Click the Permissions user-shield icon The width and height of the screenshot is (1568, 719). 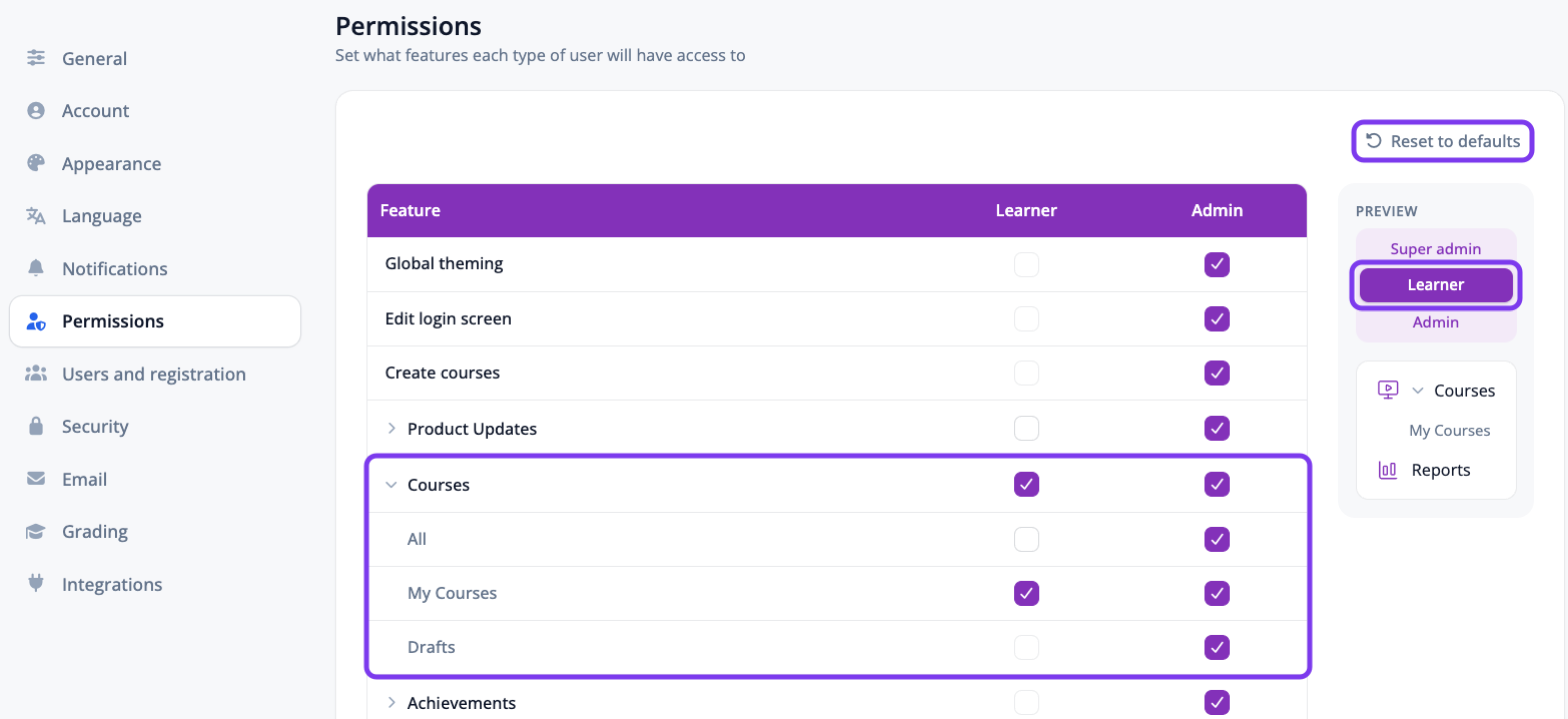[x=36, y=321]
